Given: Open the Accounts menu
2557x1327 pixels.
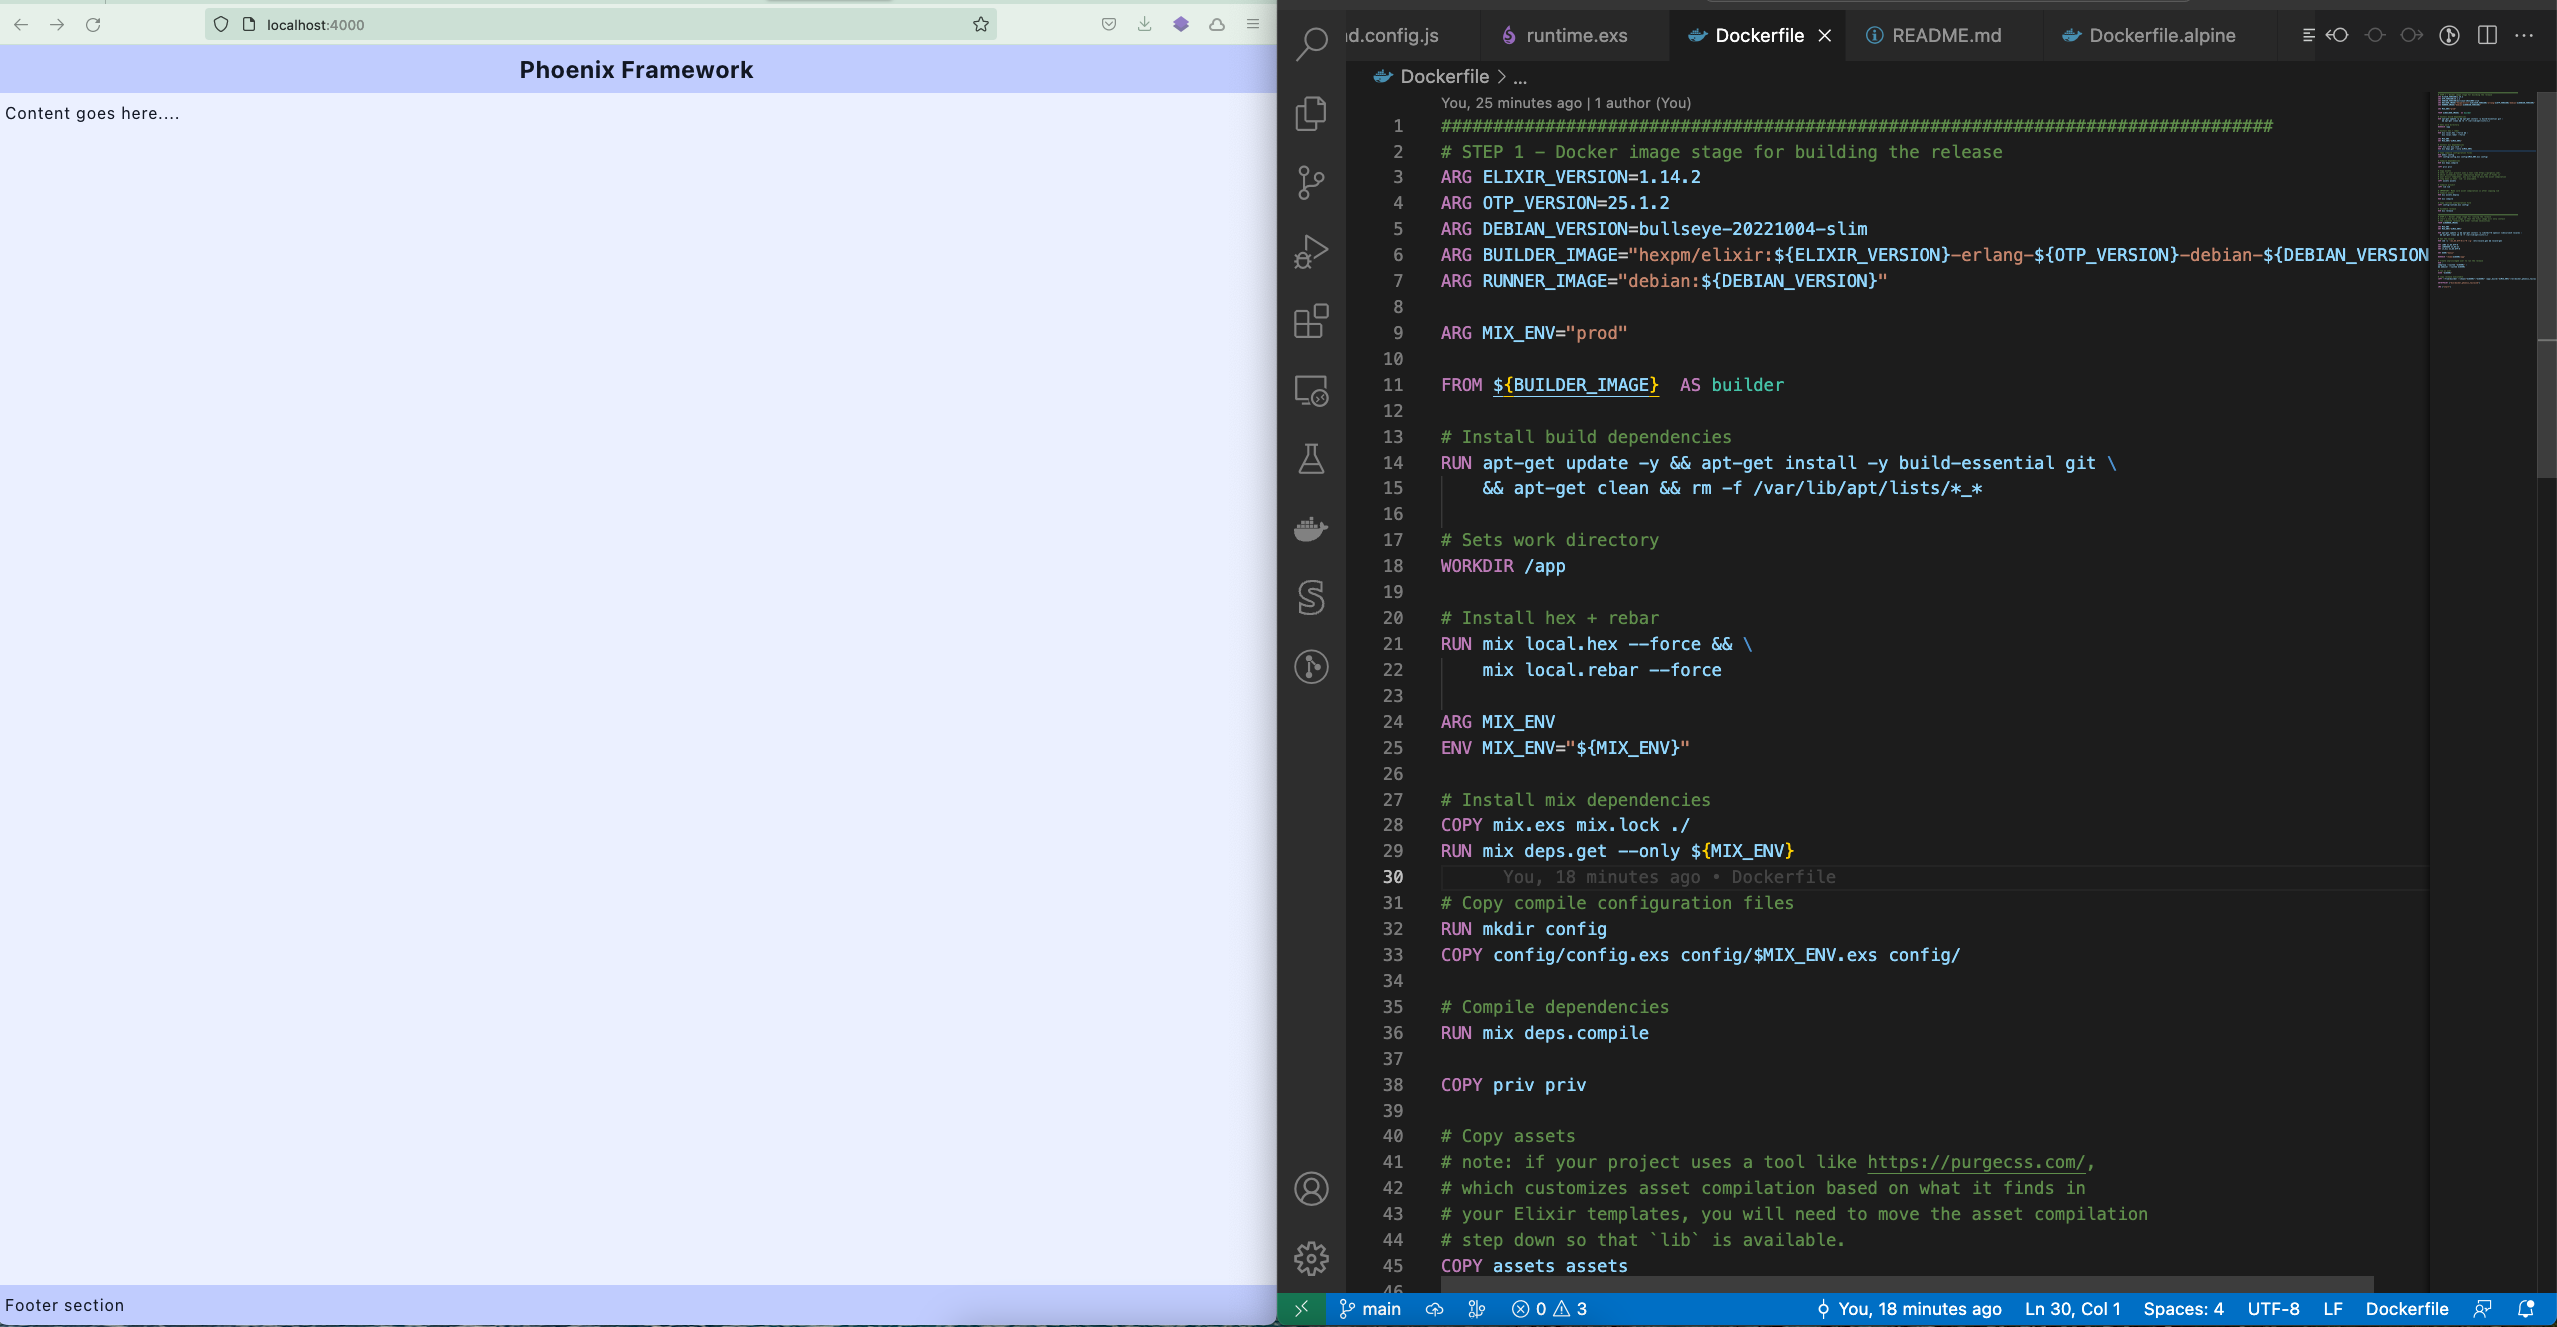Looking at the screenshot, I should (x=1311, y=1189).
